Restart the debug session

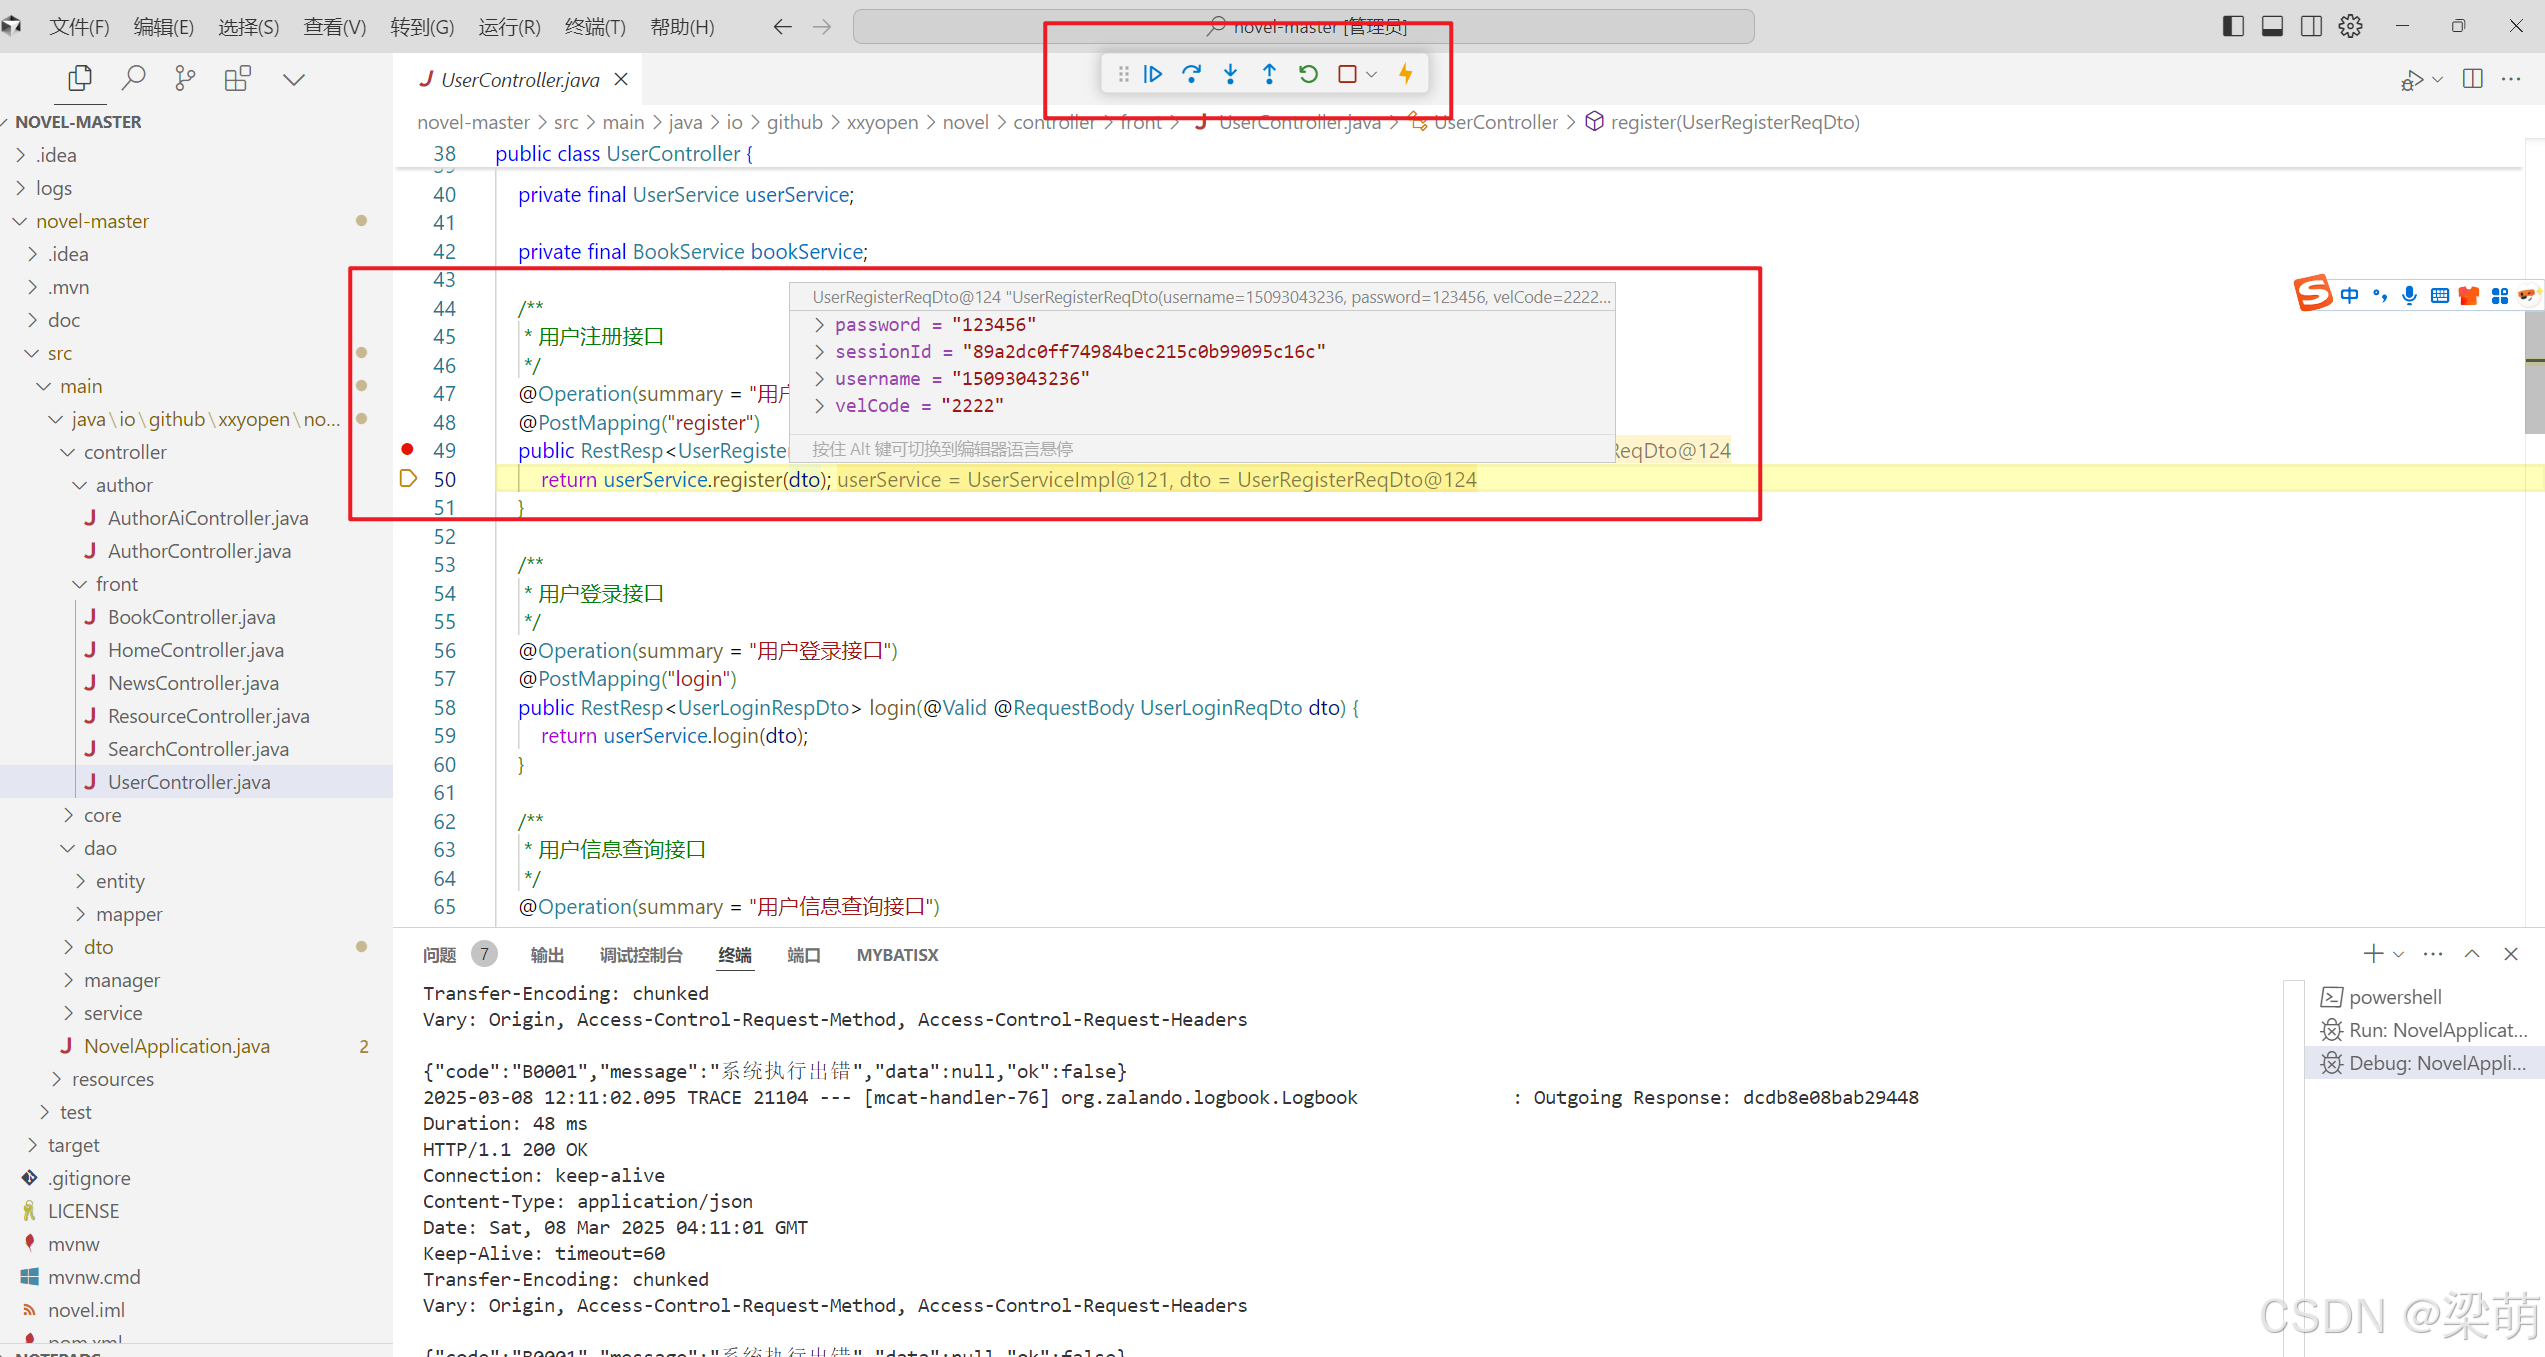(x=1308, y=74)
